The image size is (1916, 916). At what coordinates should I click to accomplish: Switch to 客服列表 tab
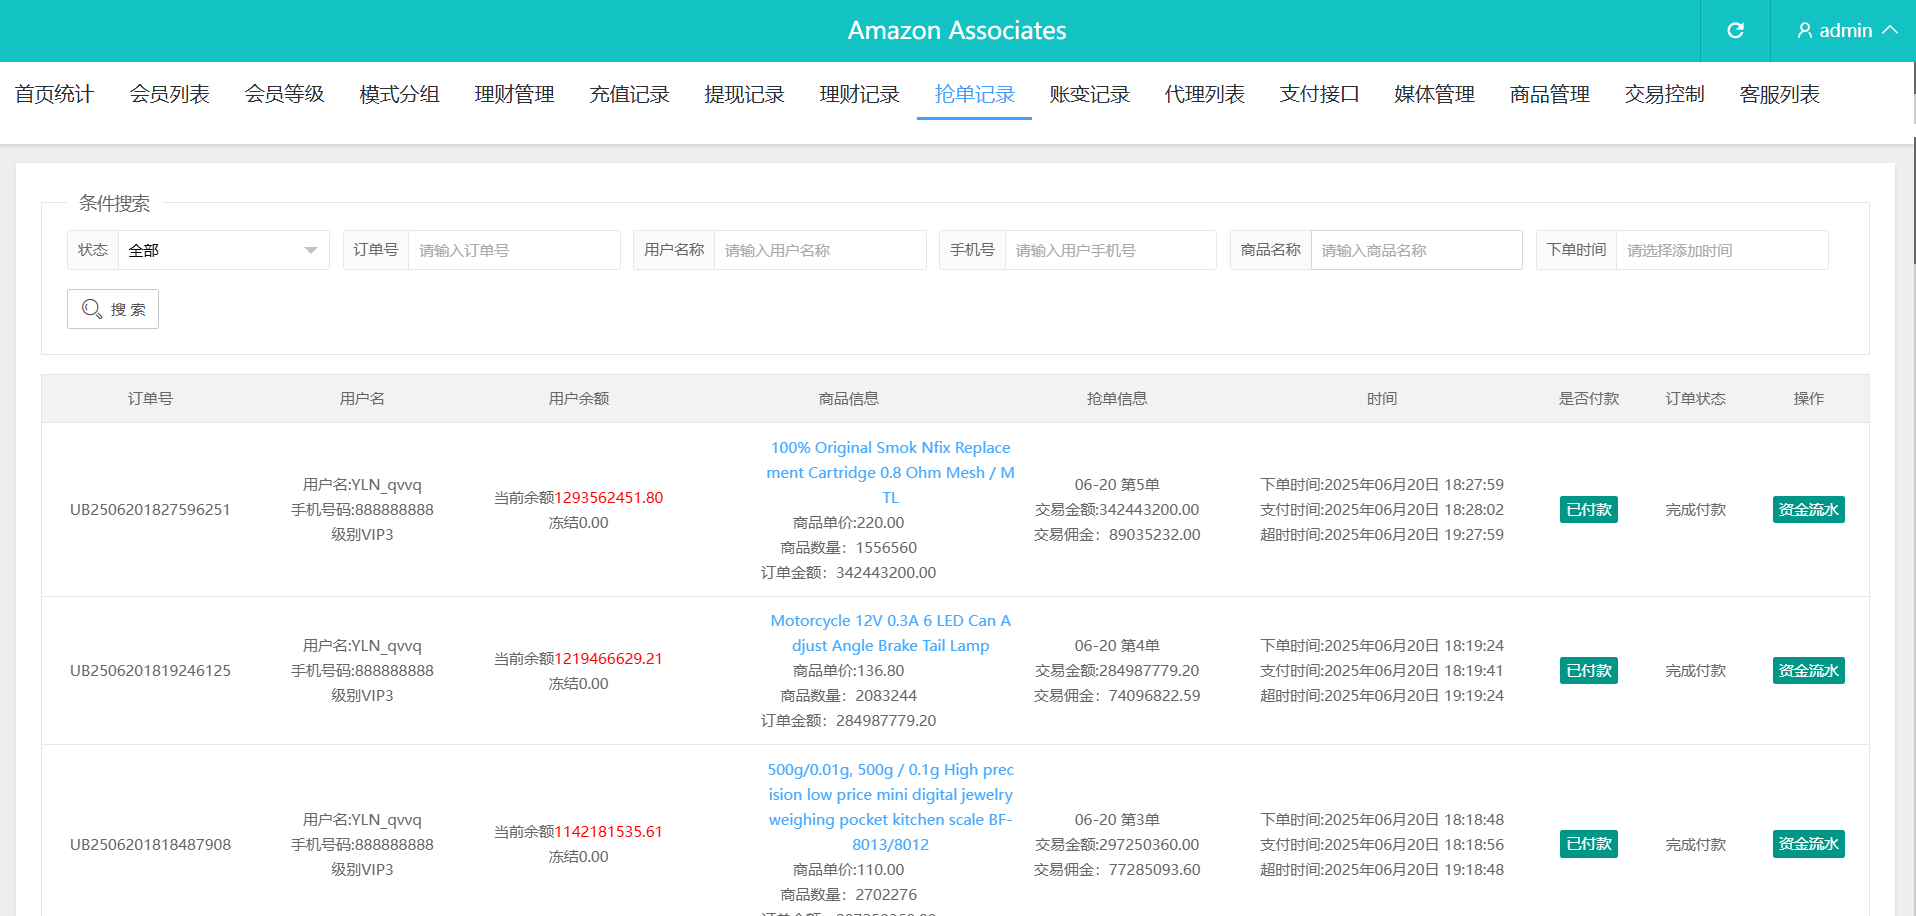1780,94
